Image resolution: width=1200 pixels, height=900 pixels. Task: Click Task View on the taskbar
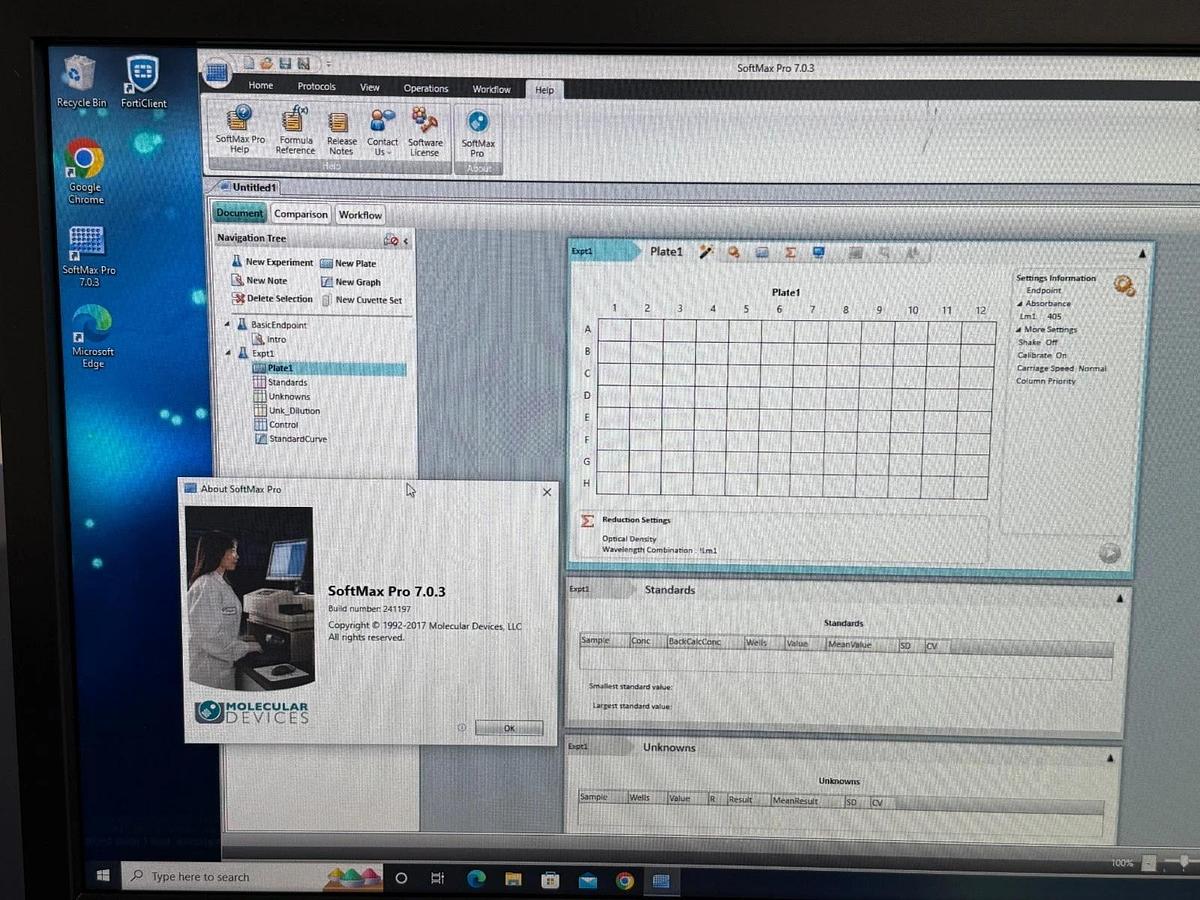click(x=437, y=879)
